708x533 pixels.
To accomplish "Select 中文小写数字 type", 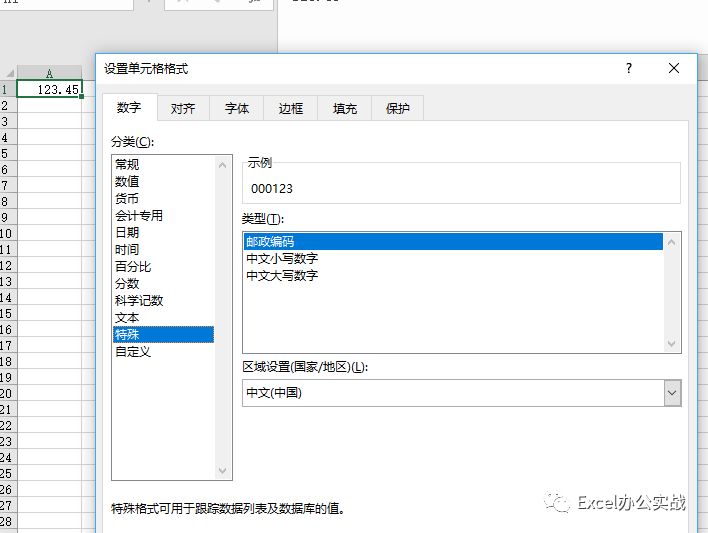I will (x=453, y=258).
